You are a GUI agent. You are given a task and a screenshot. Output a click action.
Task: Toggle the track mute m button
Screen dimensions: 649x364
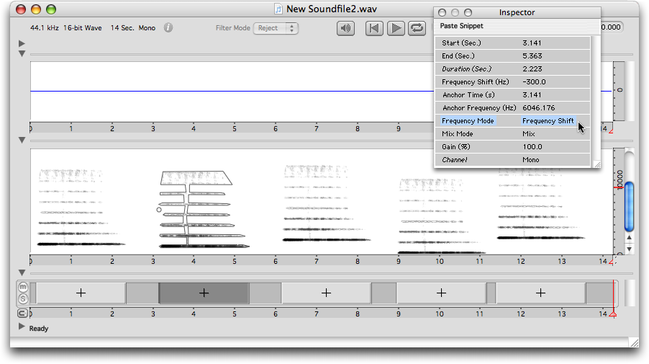[23, 287]
